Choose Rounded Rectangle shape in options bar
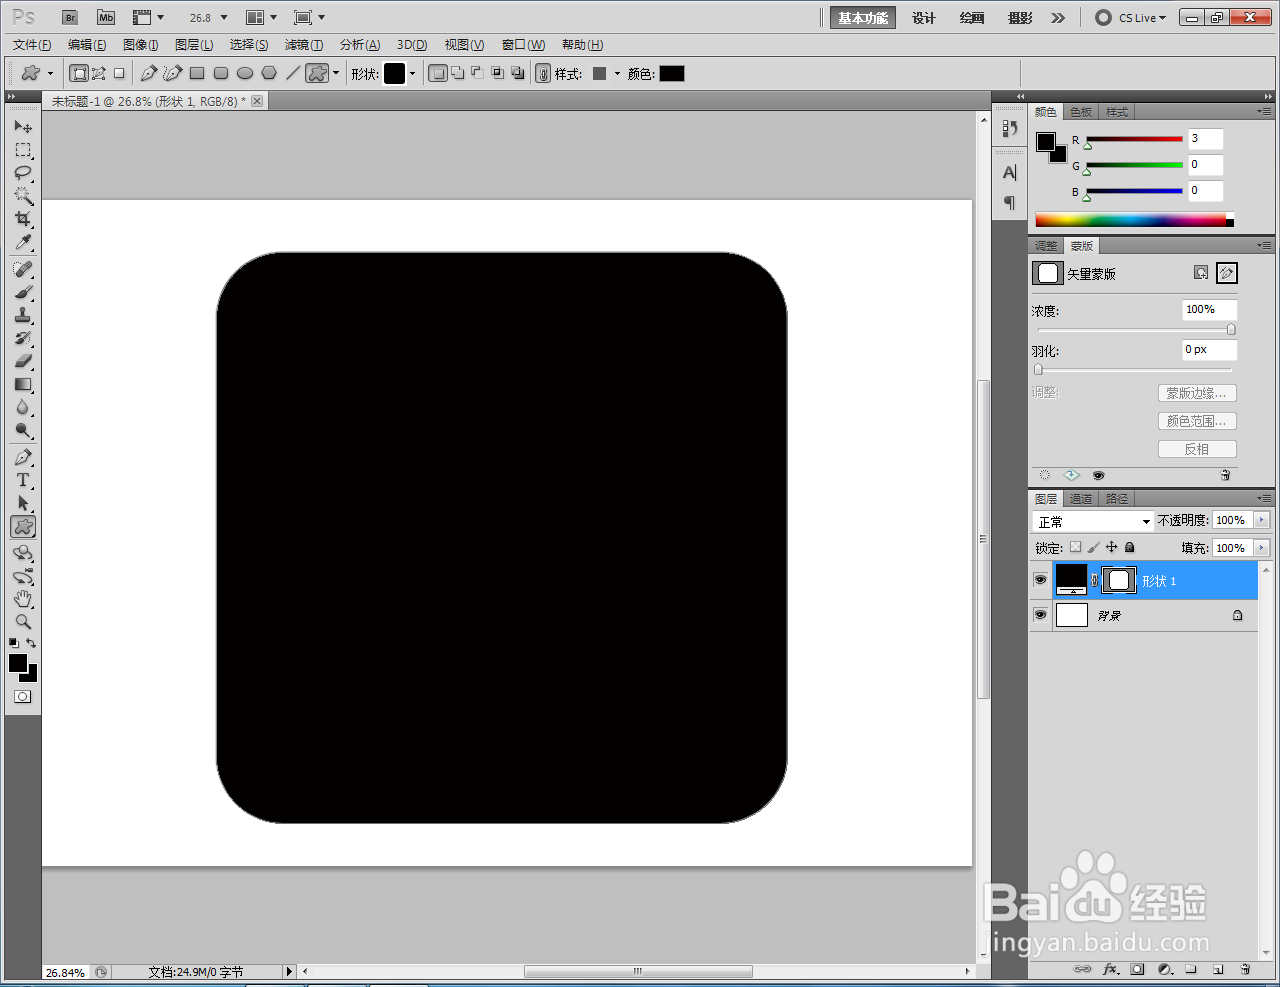 click(x=221, y=73)
